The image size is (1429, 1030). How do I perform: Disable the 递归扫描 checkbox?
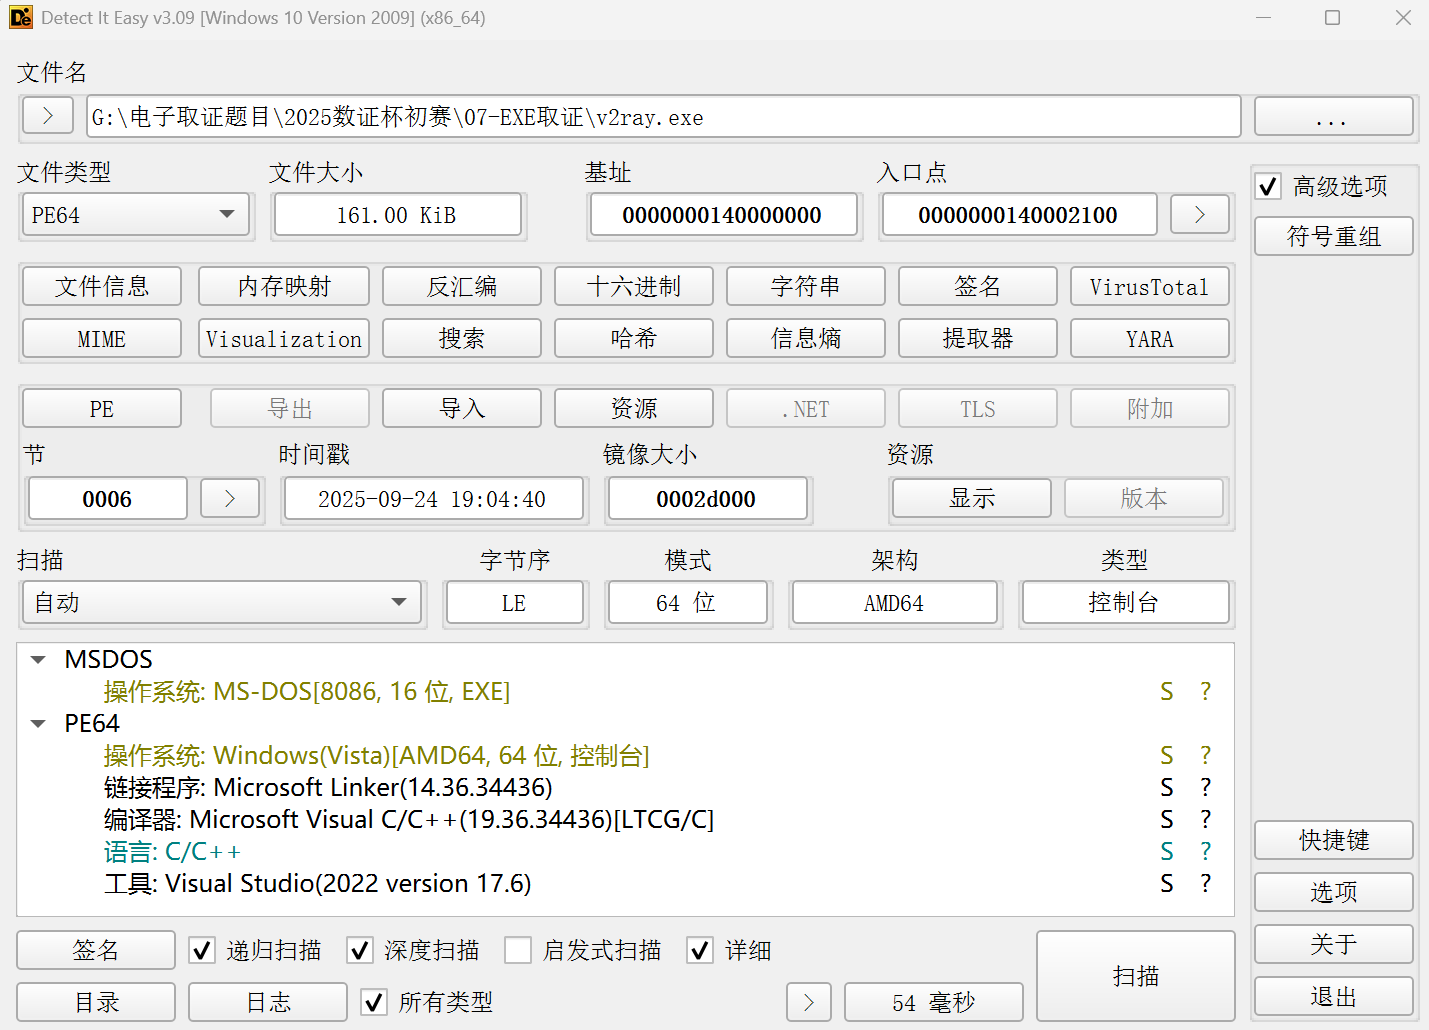pos(202,950)
